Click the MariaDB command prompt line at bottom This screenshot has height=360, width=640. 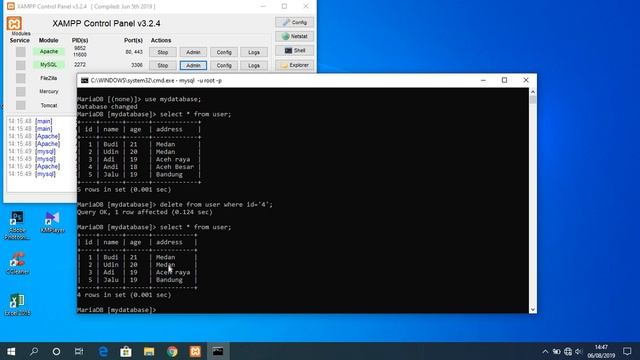coord(117,310)
